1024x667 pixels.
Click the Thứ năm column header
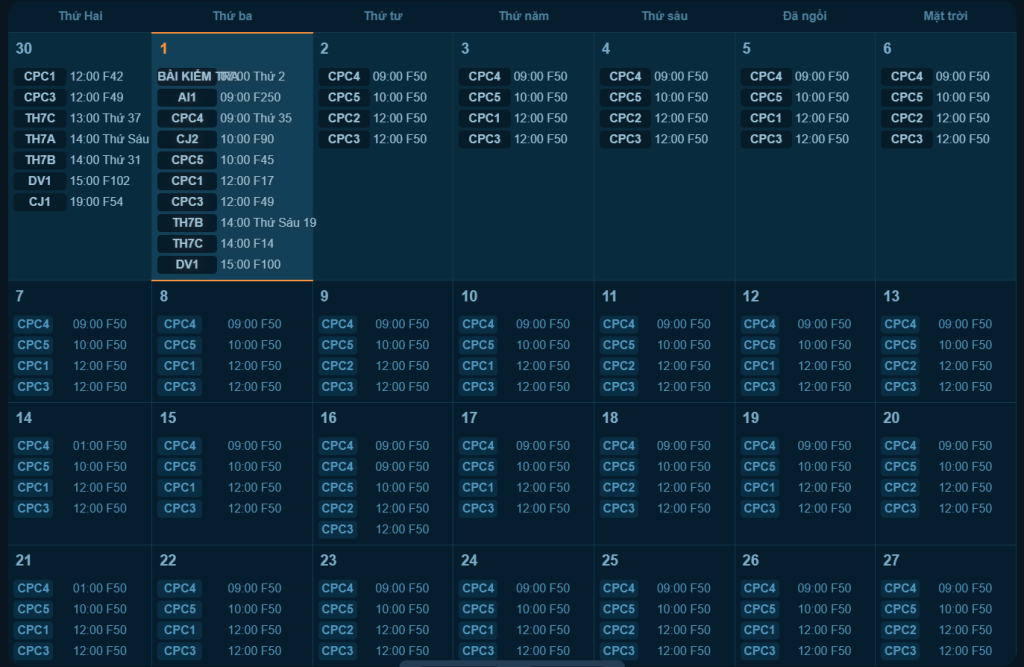pos(523,16)
